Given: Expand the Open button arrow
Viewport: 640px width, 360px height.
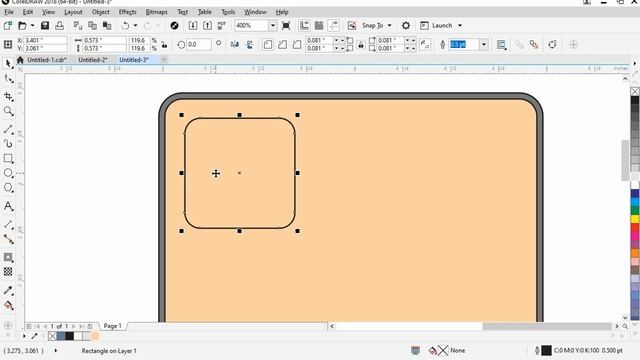Looking at the screenshot, I should click(32, 26).
